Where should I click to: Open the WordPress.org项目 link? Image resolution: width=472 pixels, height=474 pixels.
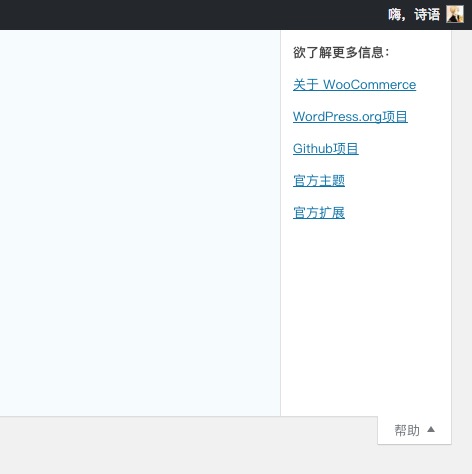350,117
